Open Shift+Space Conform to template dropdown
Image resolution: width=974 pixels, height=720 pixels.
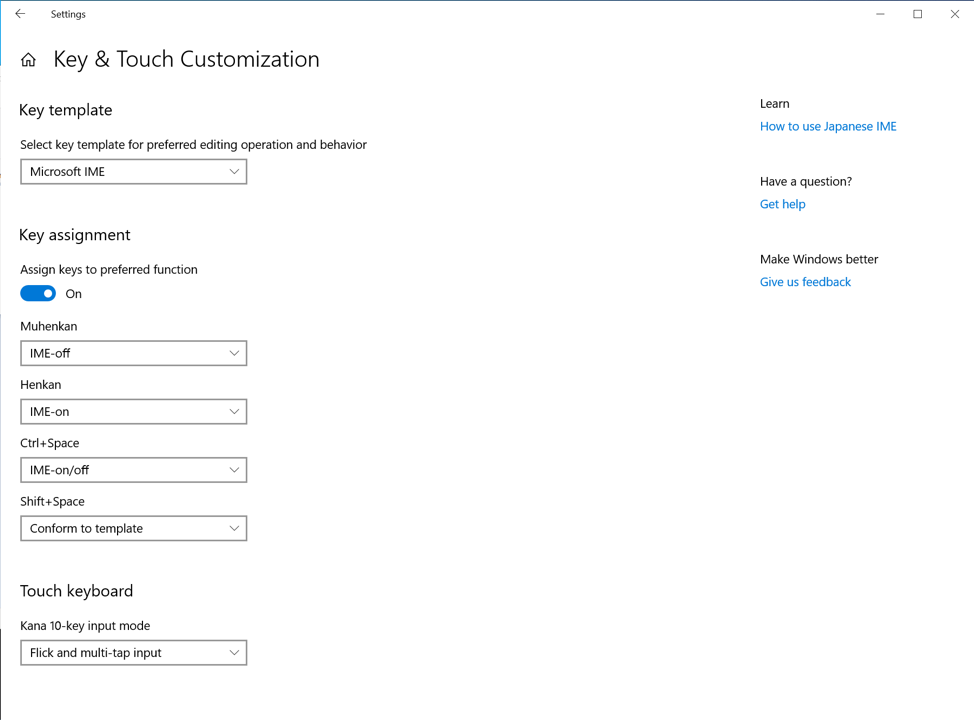(133, 529)
